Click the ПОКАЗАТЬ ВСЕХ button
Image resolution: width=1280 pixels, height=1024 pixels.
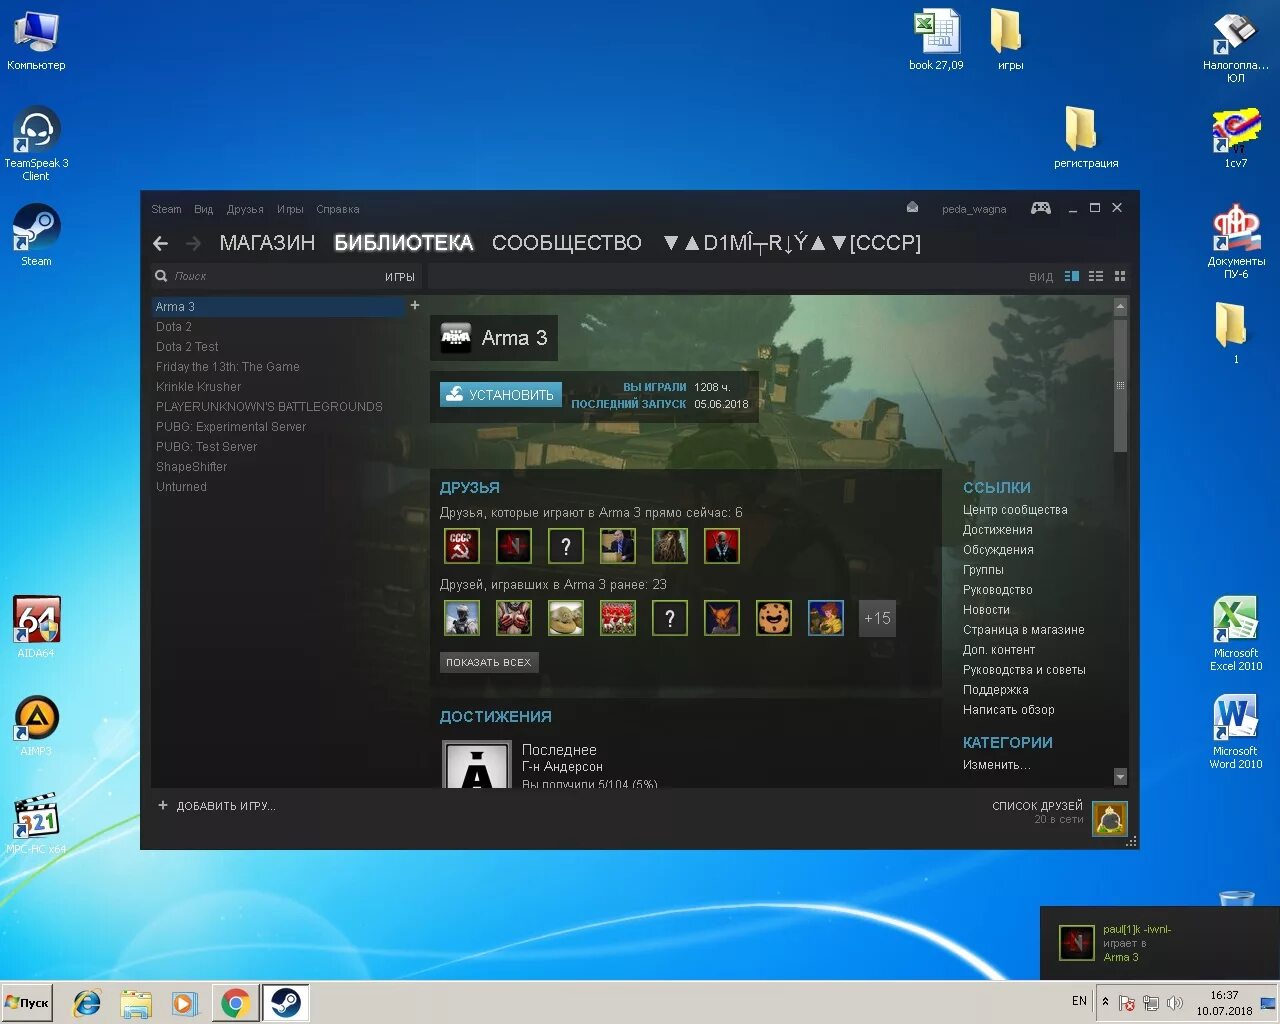point(488,662)
